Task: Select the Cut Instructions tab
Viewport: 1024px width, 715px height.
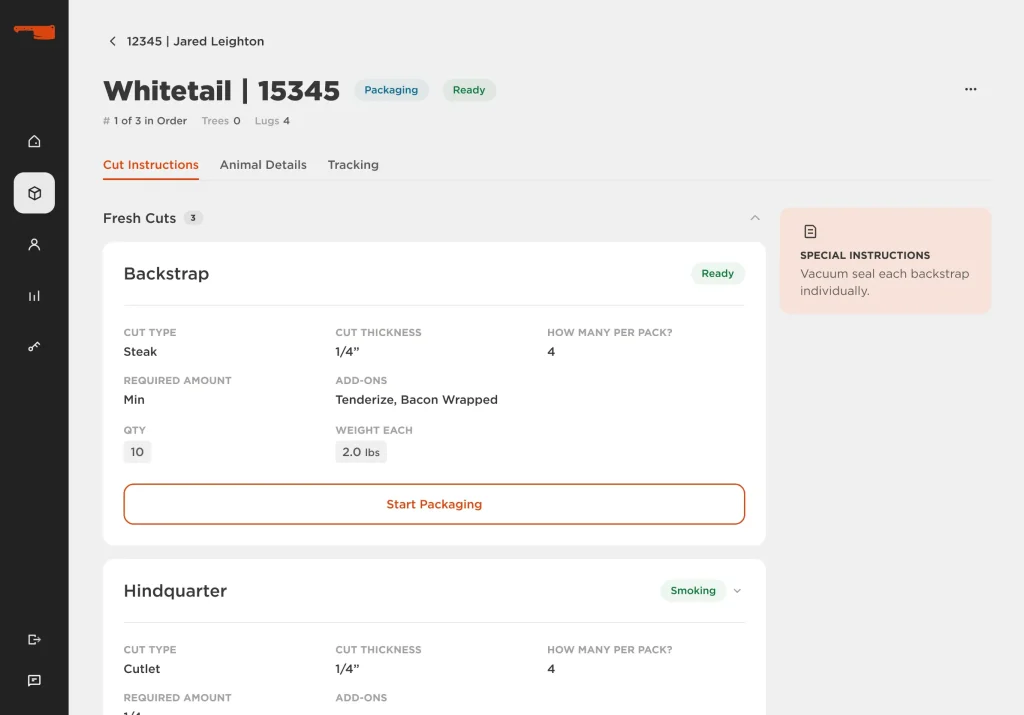Action: [x=151, y=165]
